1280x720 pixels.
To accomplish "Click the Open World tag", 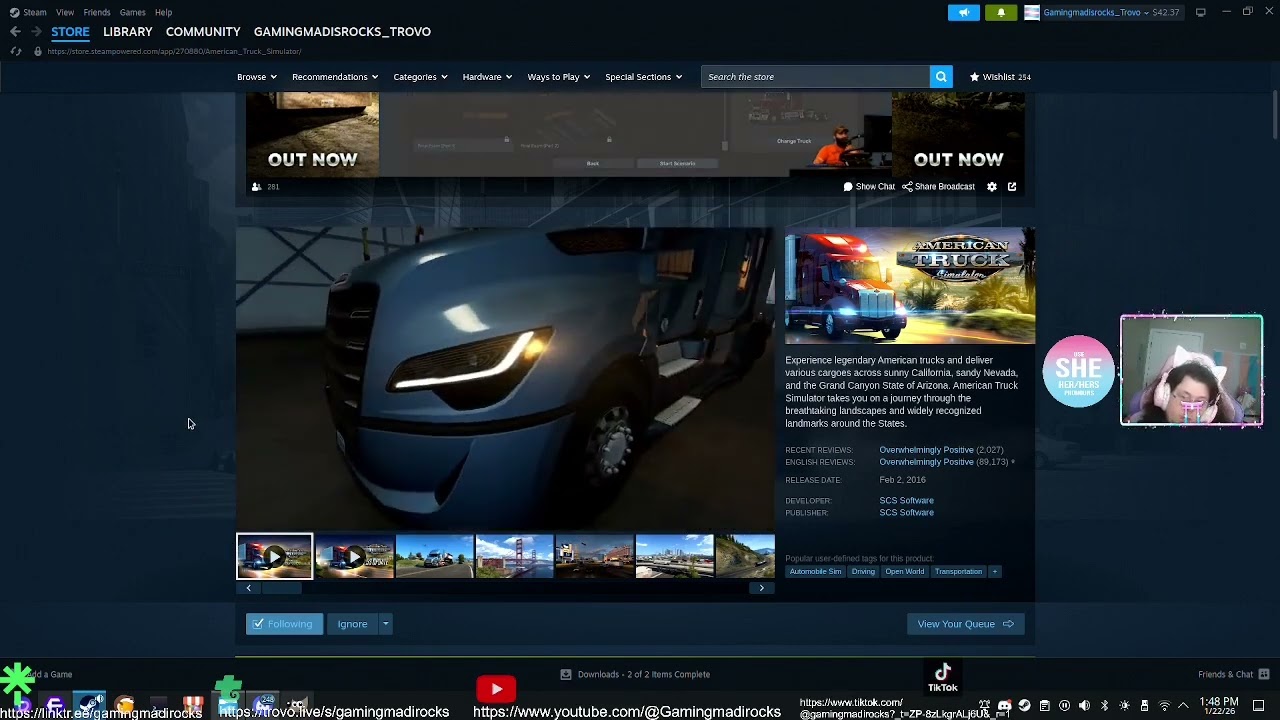I will [904, 572].
